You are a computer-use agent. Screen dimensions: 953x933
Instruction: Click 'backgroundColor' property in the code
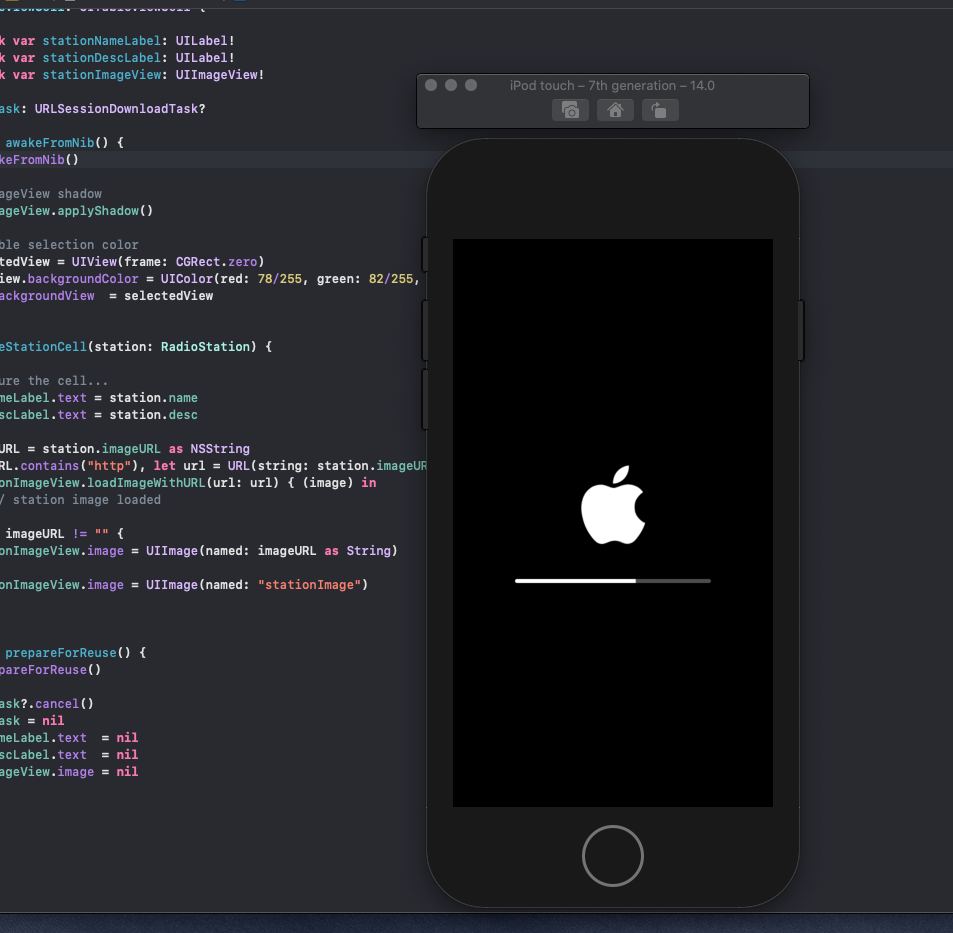coord(83,279)
